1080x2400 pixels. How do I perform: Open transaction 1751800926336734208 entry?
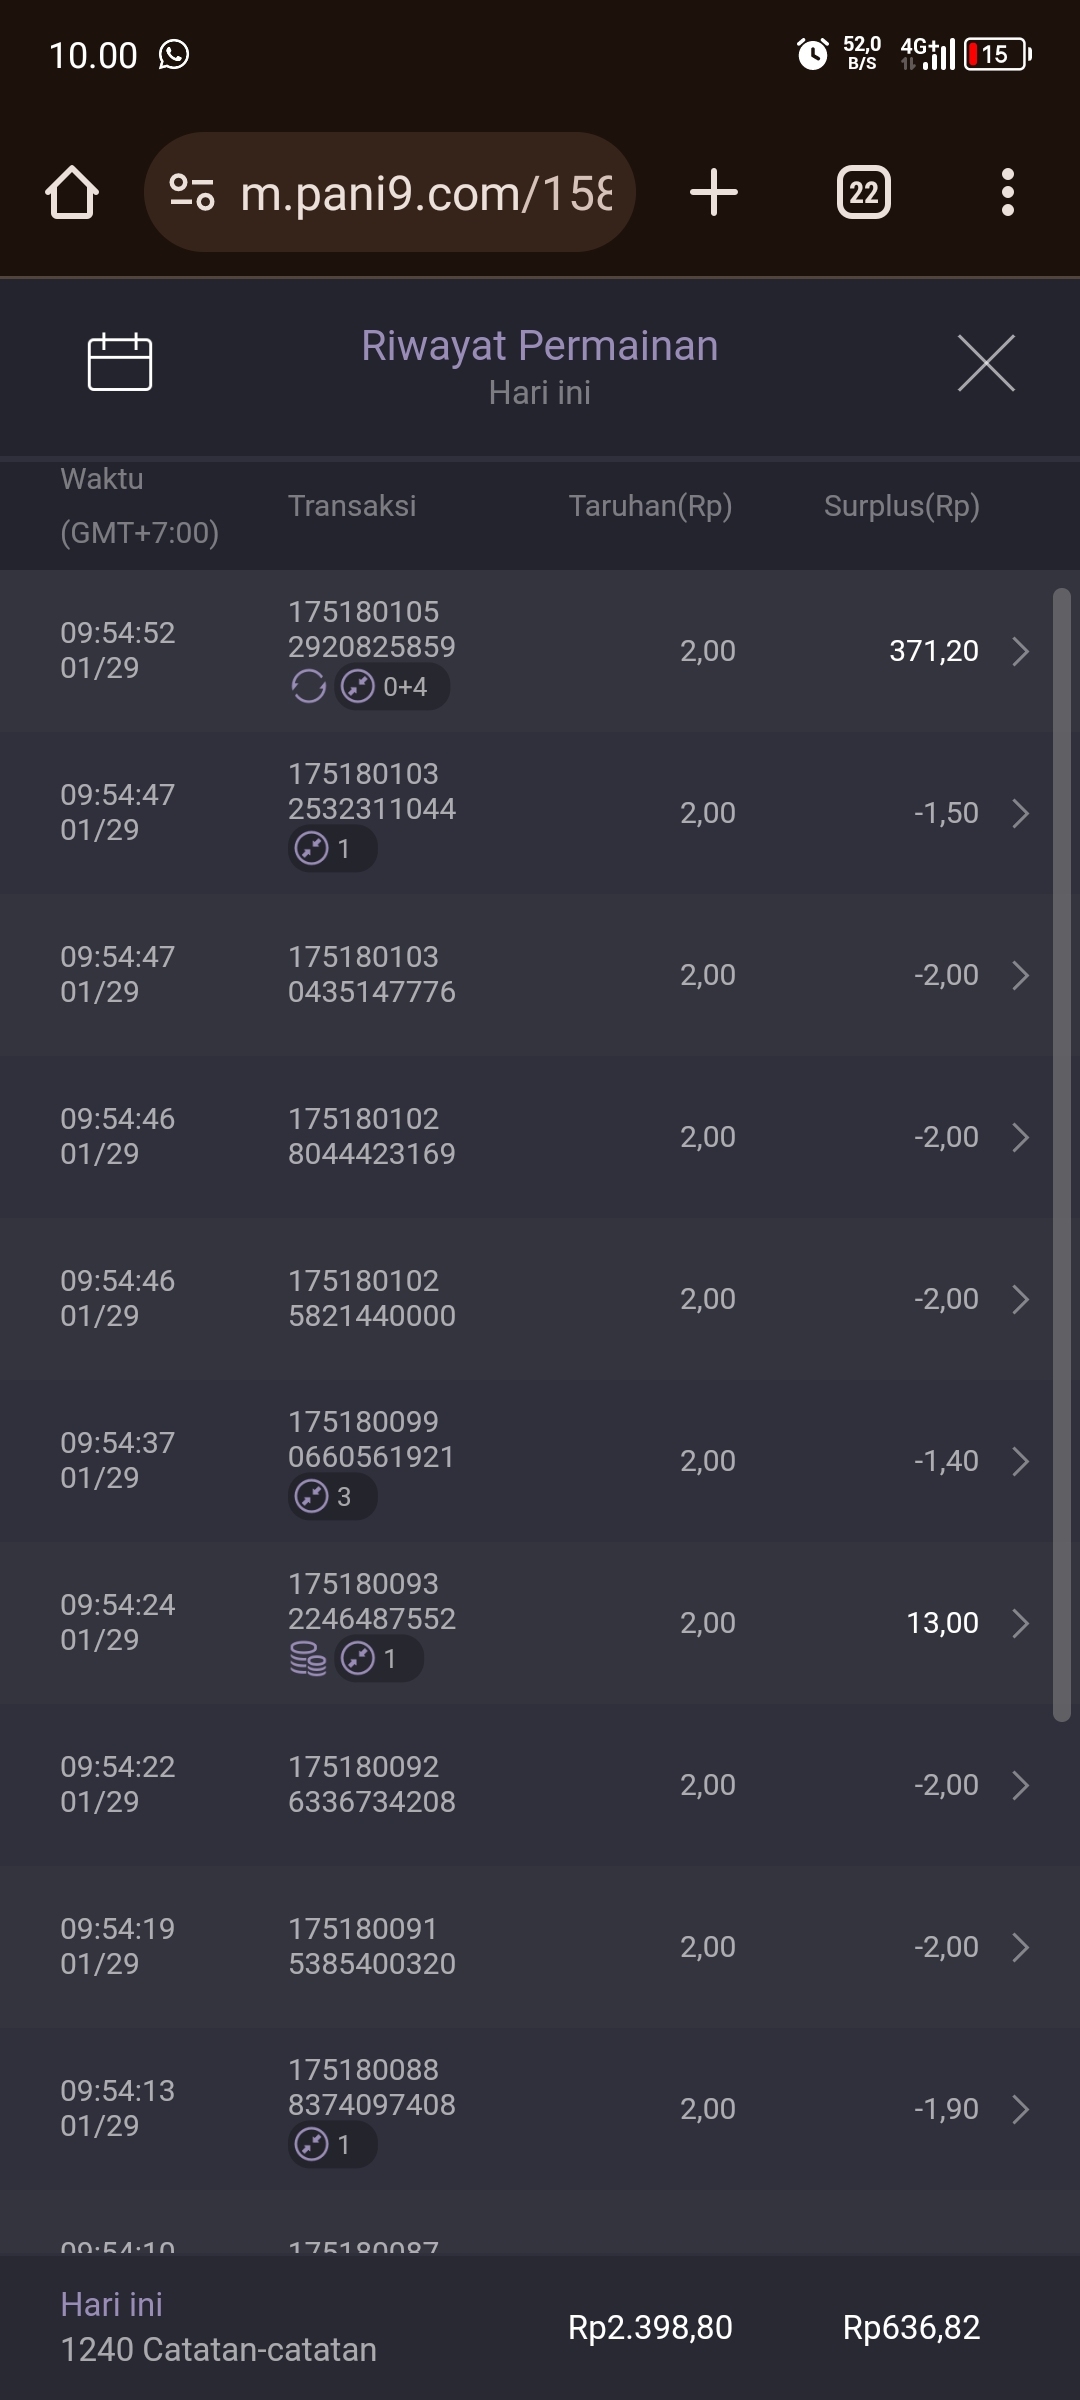371,1785
